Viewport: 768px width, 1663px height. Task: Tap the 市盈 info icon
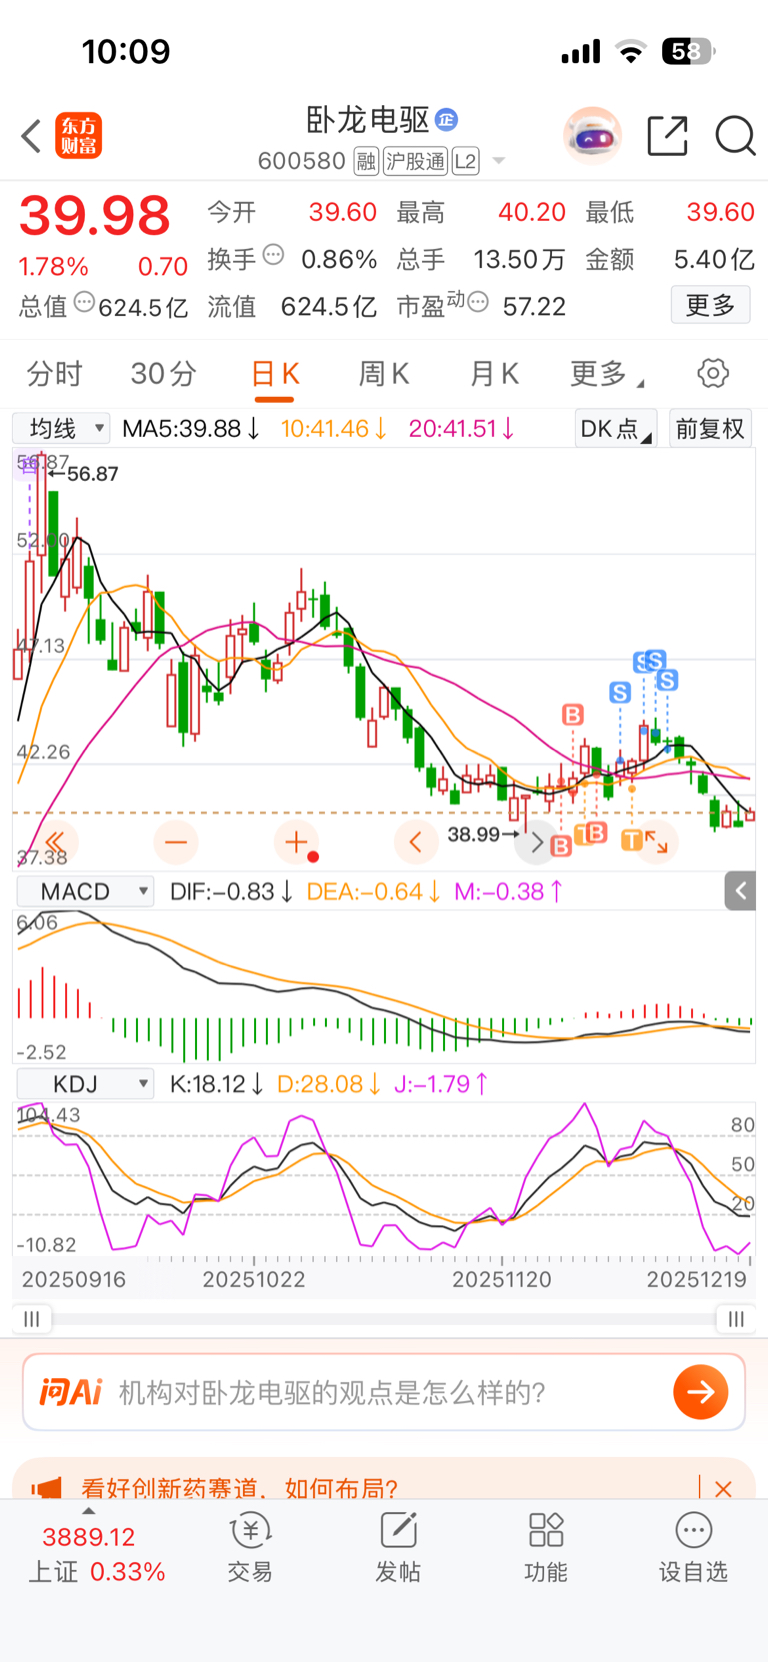(478, 301)
